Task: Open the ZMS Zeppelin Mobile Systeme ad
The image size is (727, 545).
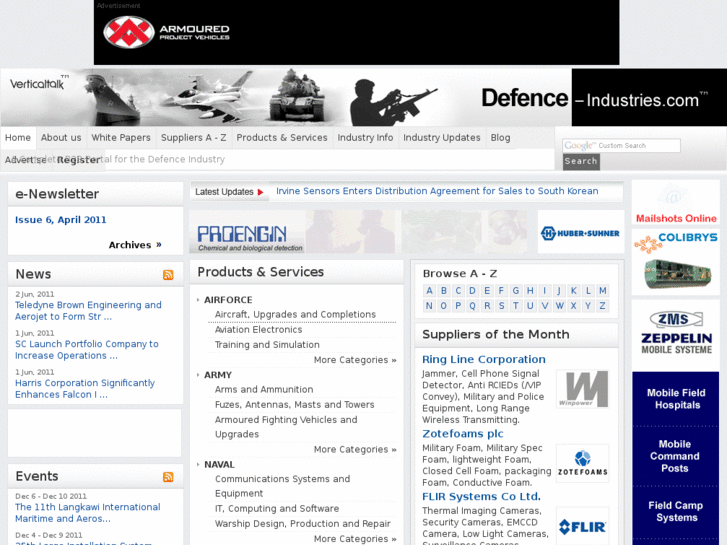Action: pos(676,333)
